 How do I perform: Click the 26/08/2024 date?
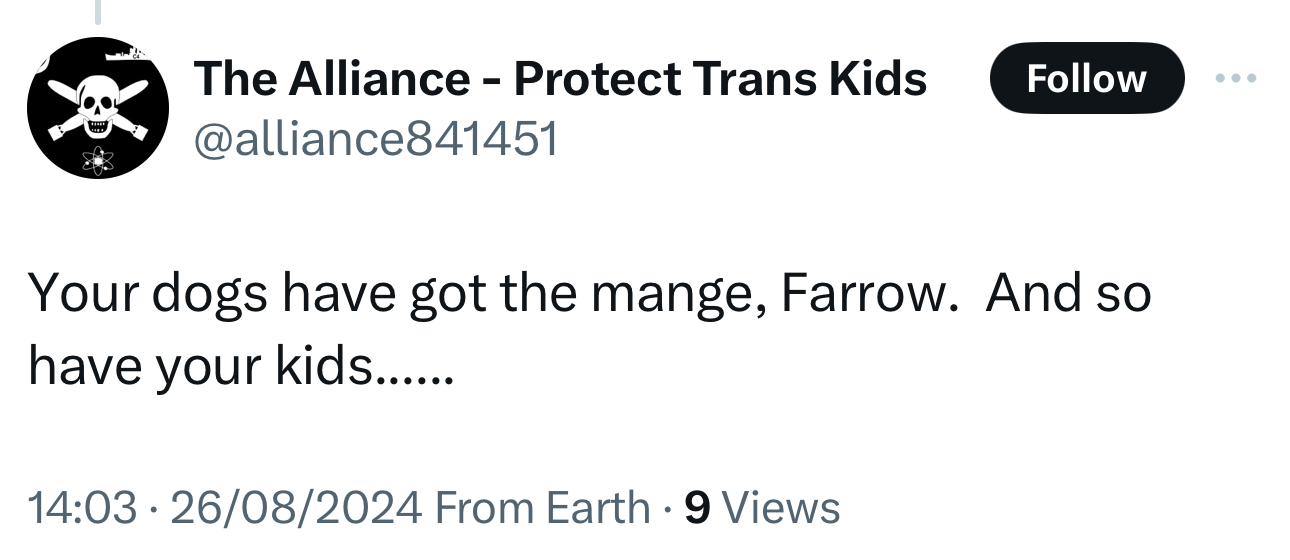[x=295, y=507]
